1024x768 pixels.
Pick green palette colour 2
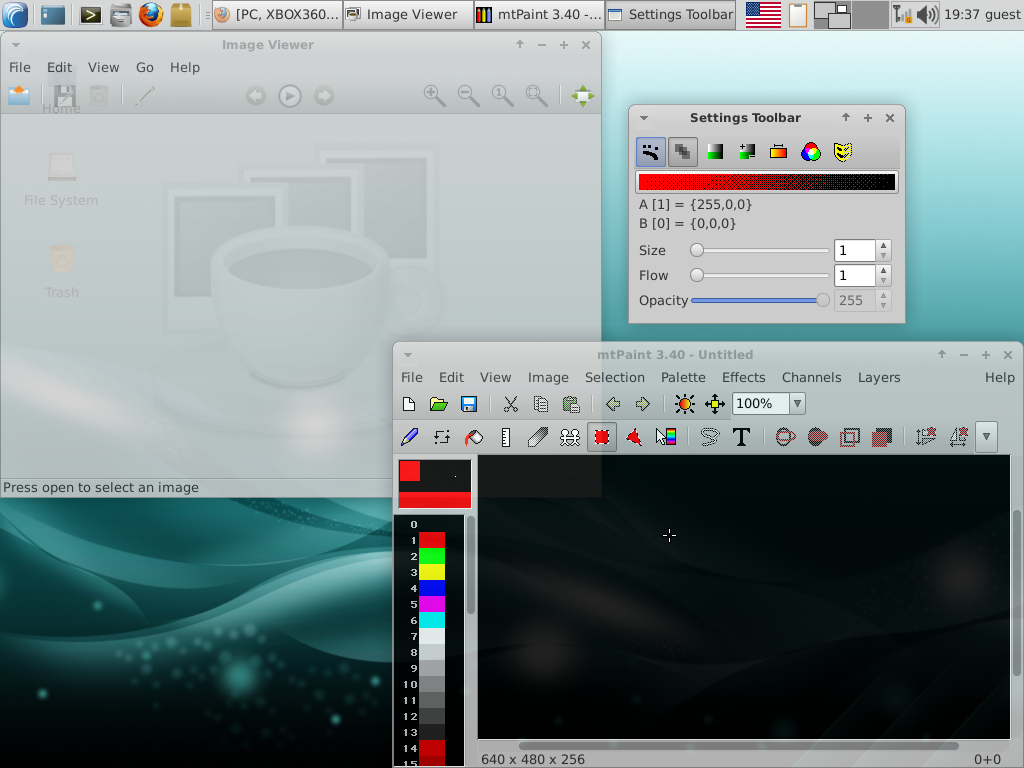pos(431,556)
